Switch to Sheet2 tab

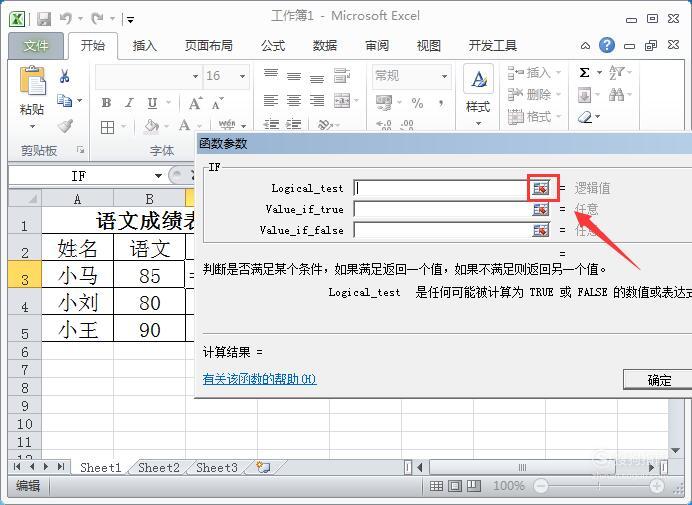[x=159, y=467]
